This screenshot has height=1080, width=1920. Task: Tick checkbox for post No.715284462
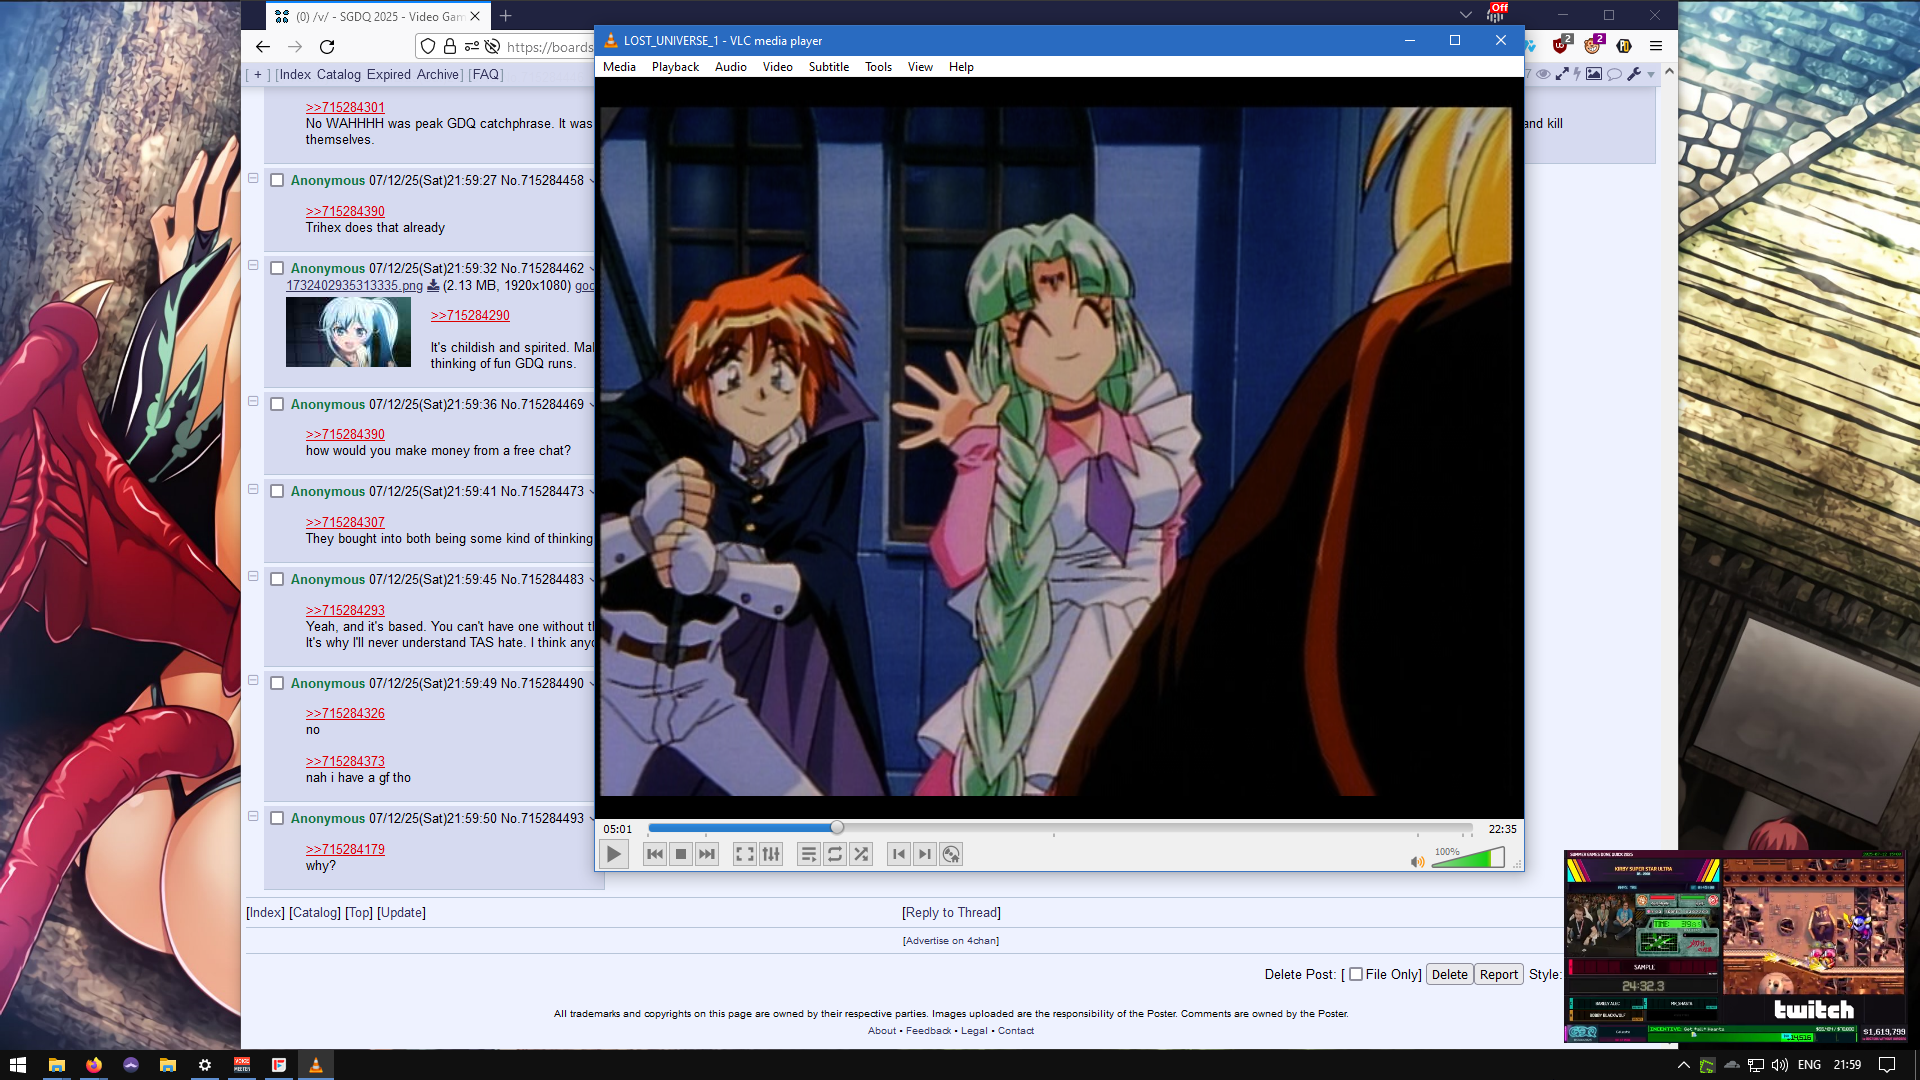277,269
